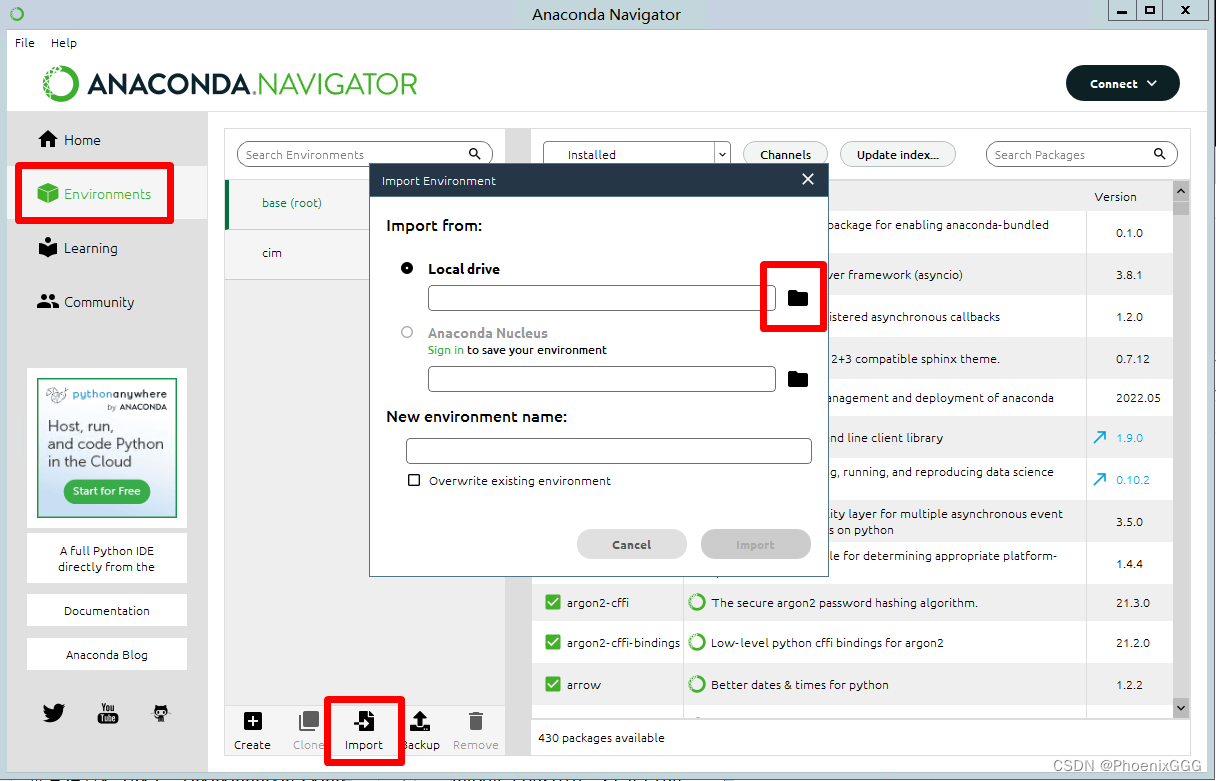
Task: Click the search packages magnifier icon
Action: (1160, 154)
